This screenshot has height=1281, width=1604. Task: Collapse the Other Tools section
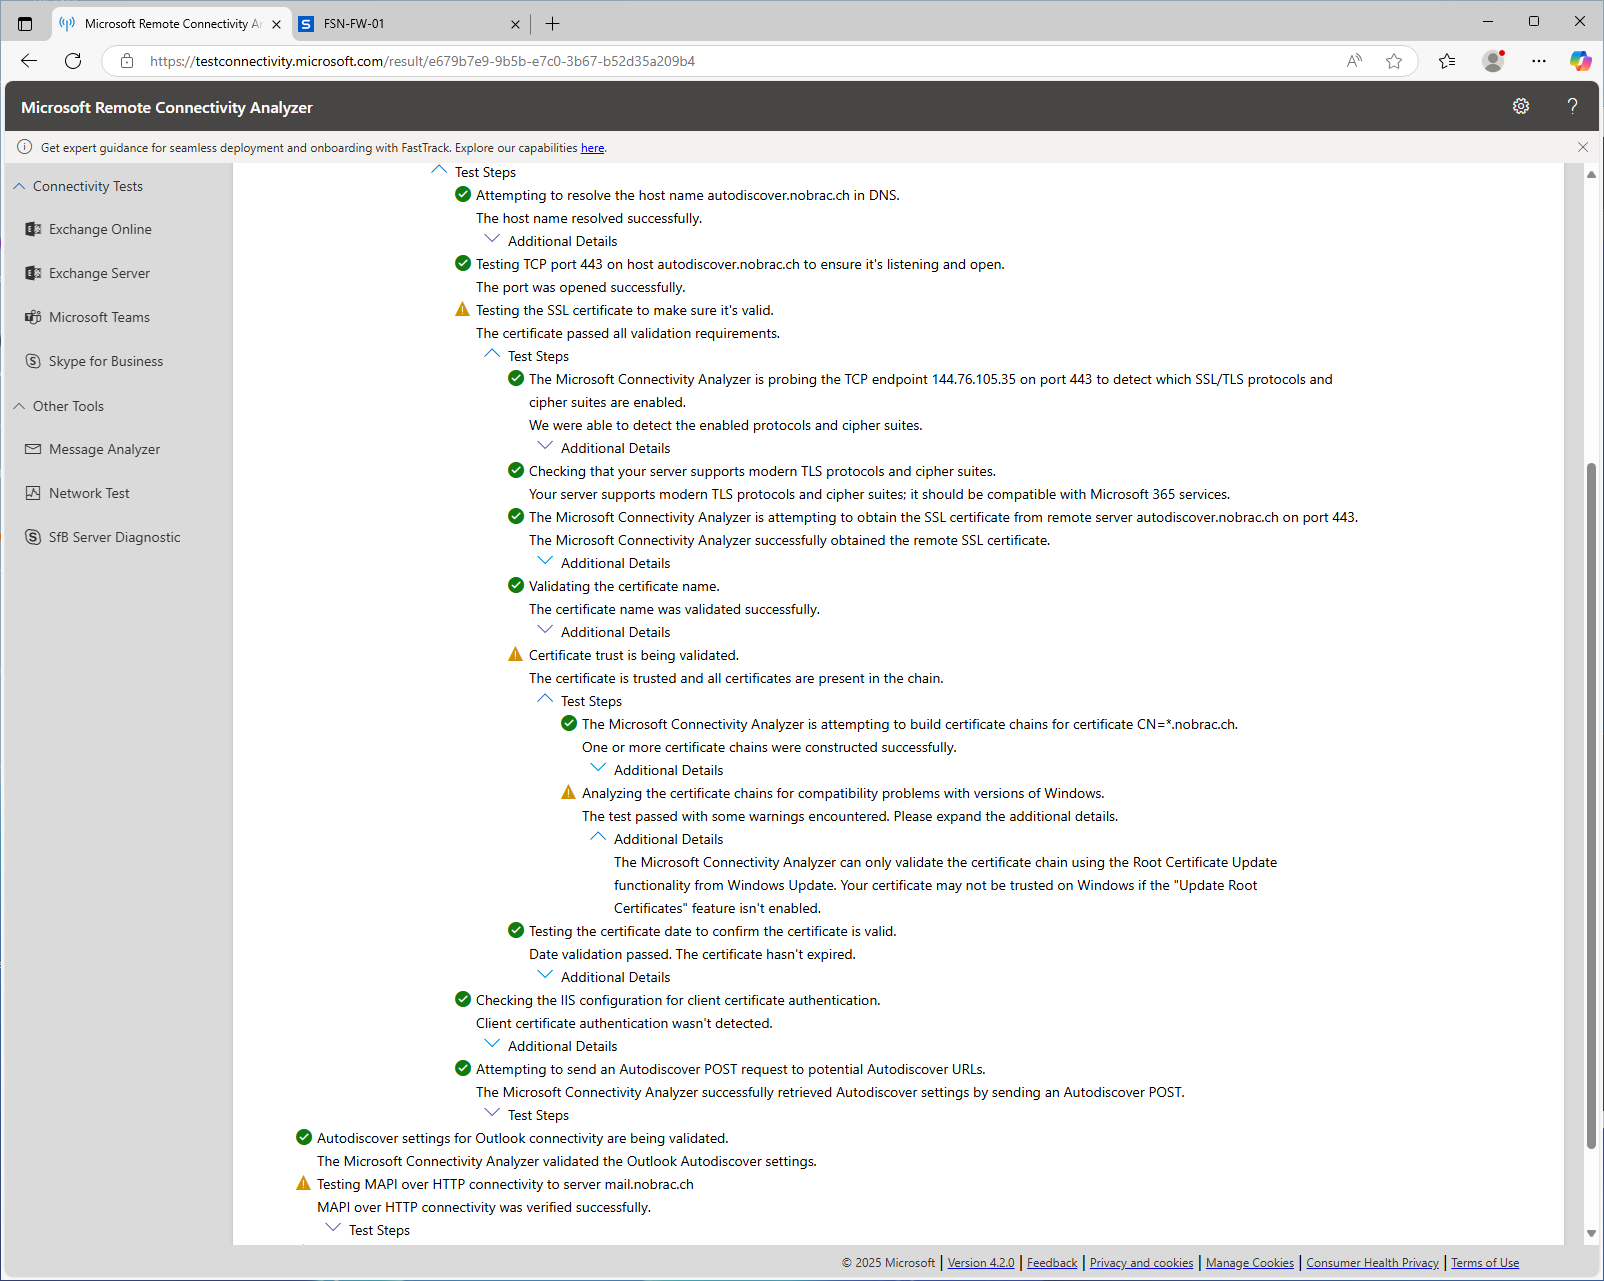(19, 406)
